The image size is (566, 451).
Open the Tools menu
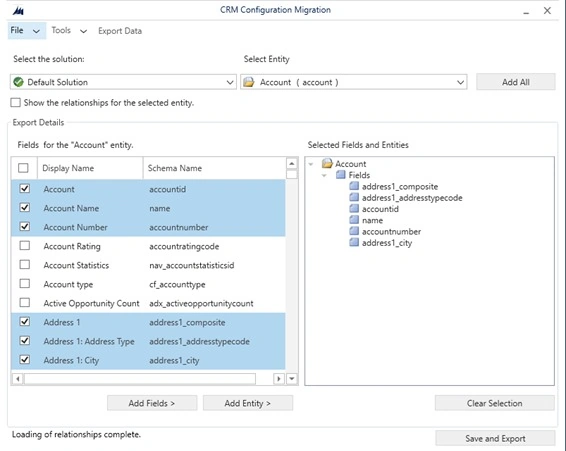click(x=69, y=31)
